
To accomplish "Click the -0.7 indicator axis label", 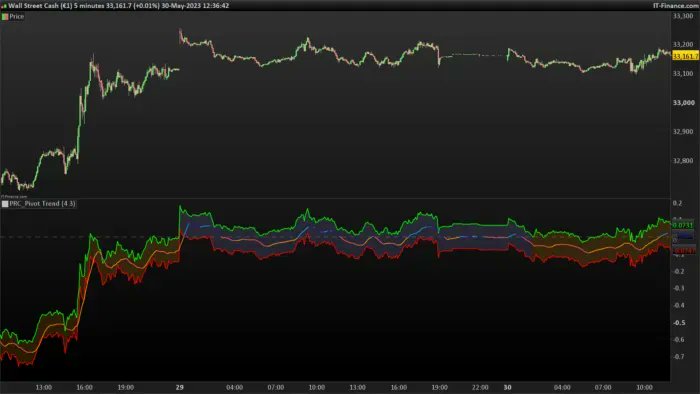I will pos(679,357).
